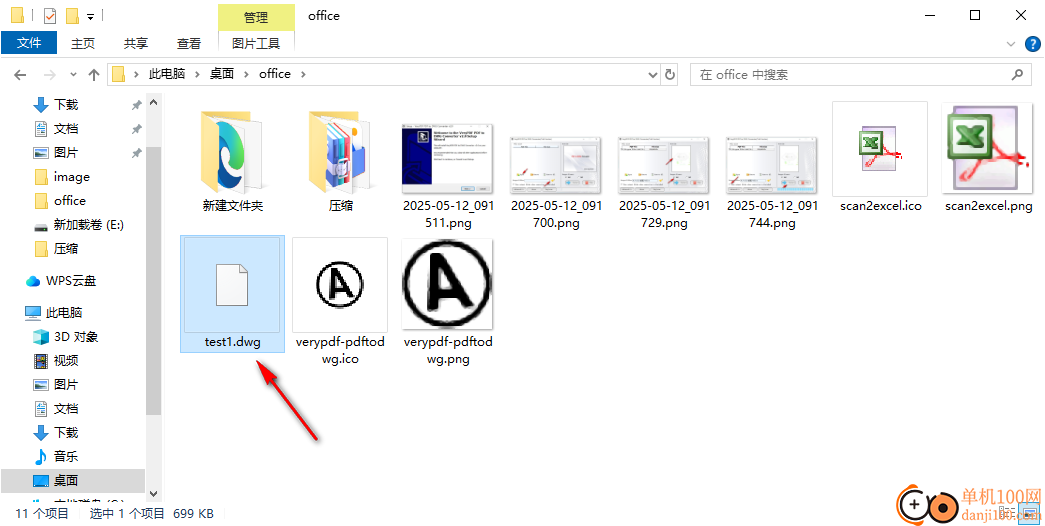Click the magnifier icon in search box

pyautogui.click(x=1017, y=75)
